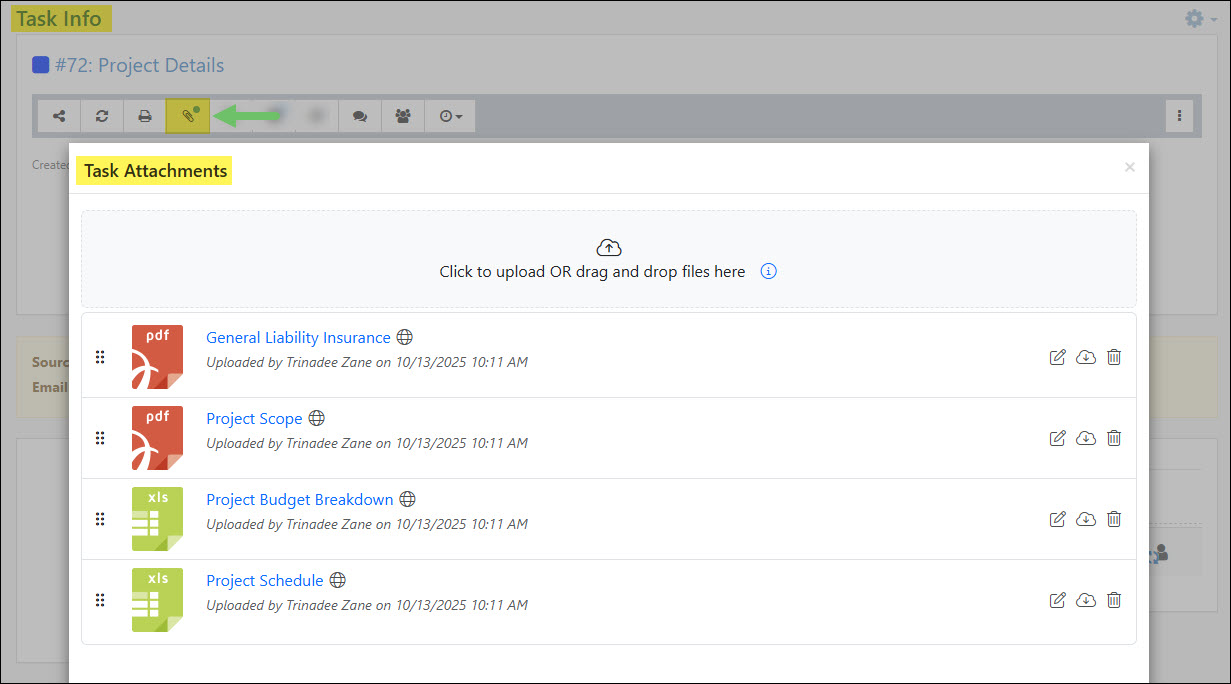
Task: Open the Project Schedule attachment link
Action: click(x=264, y=580)
